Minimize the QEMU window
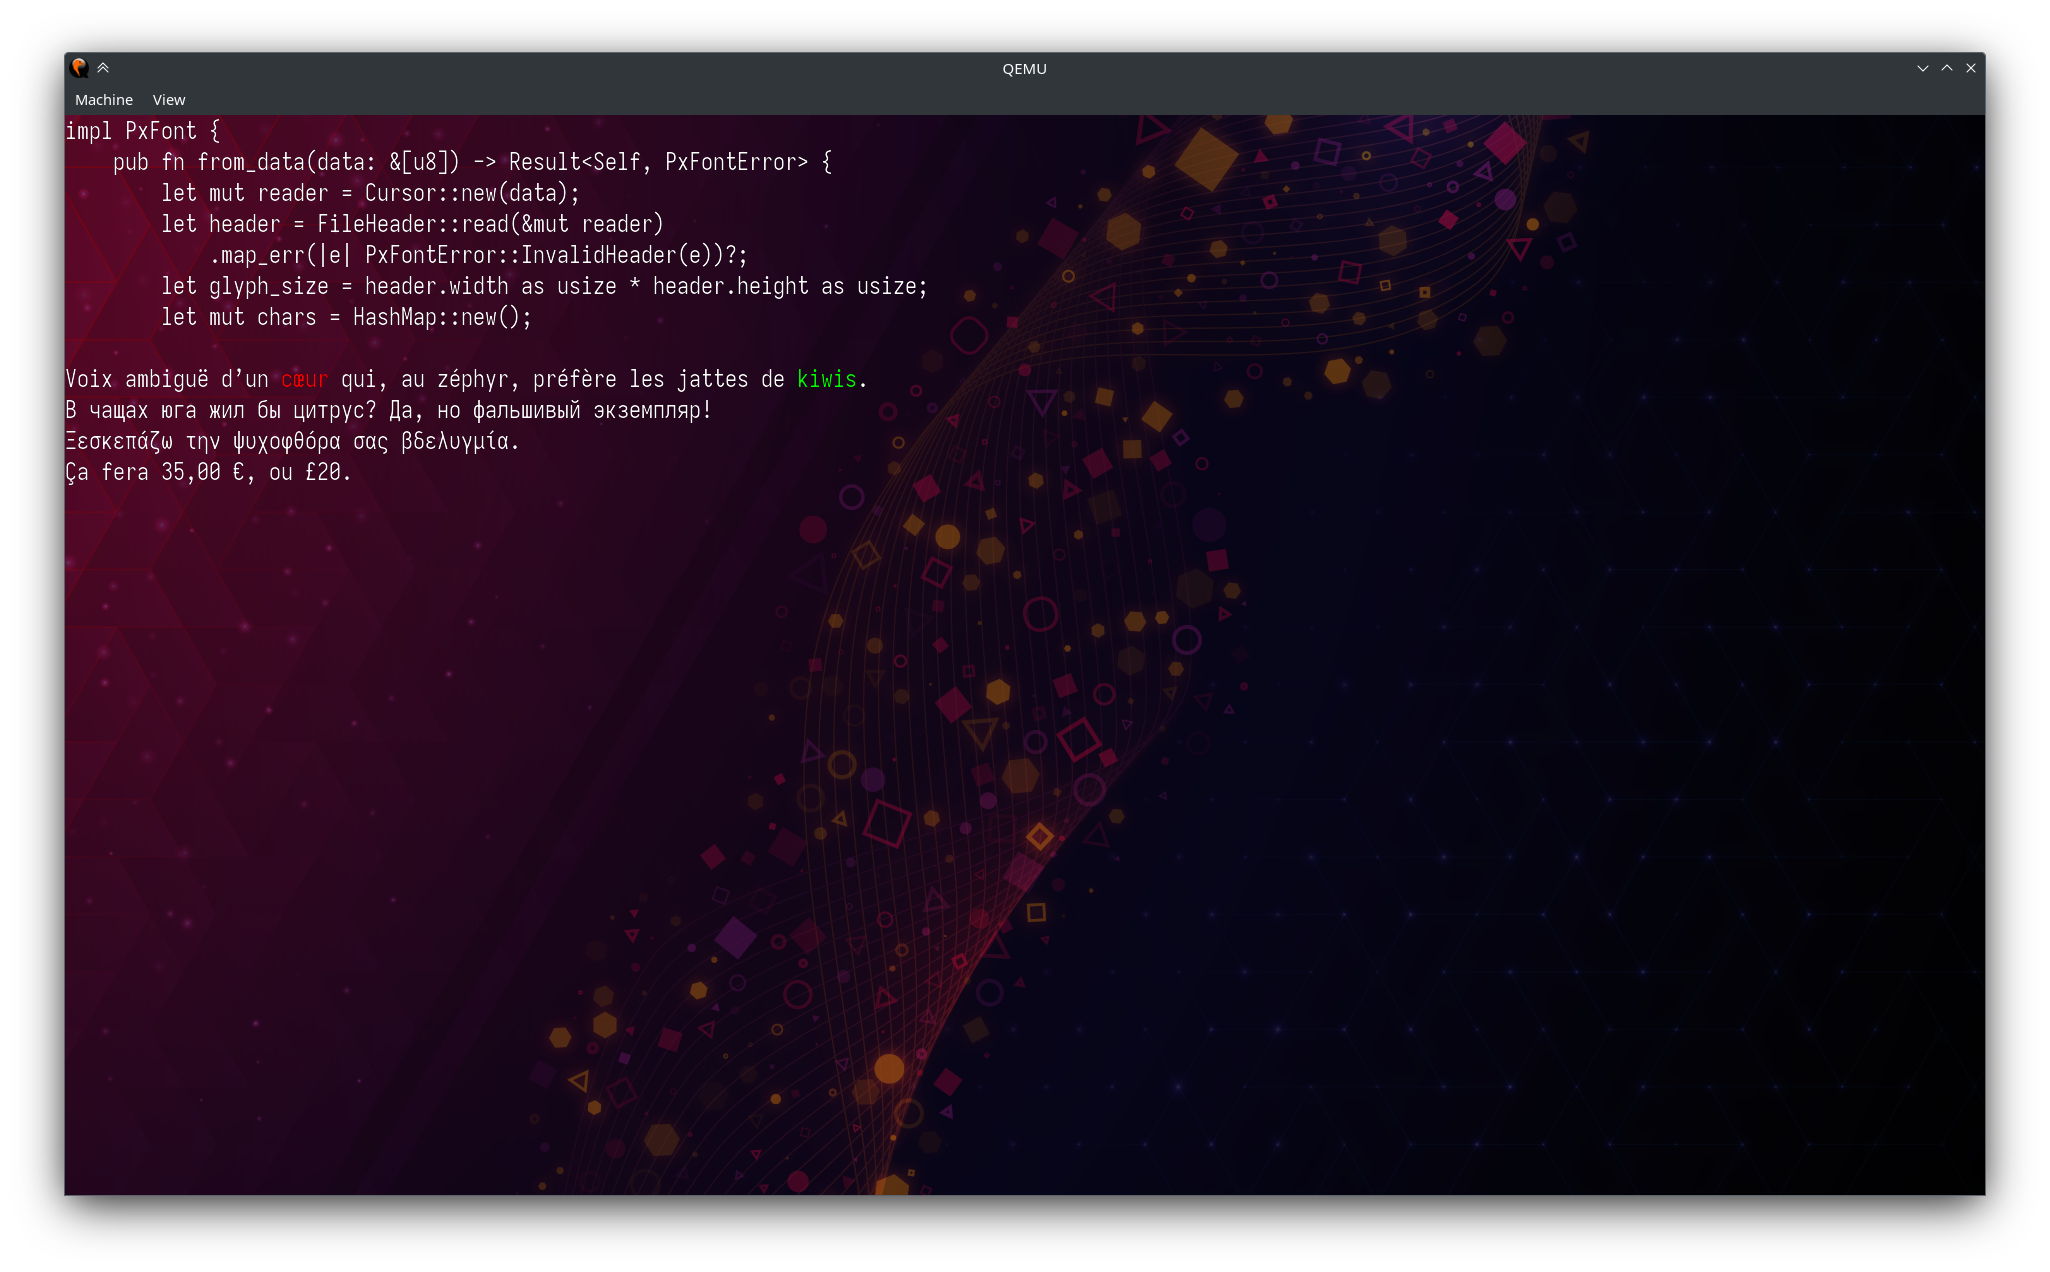Image resolution: width=2050 pixels, height=1272 pixels. (1922, 68)
